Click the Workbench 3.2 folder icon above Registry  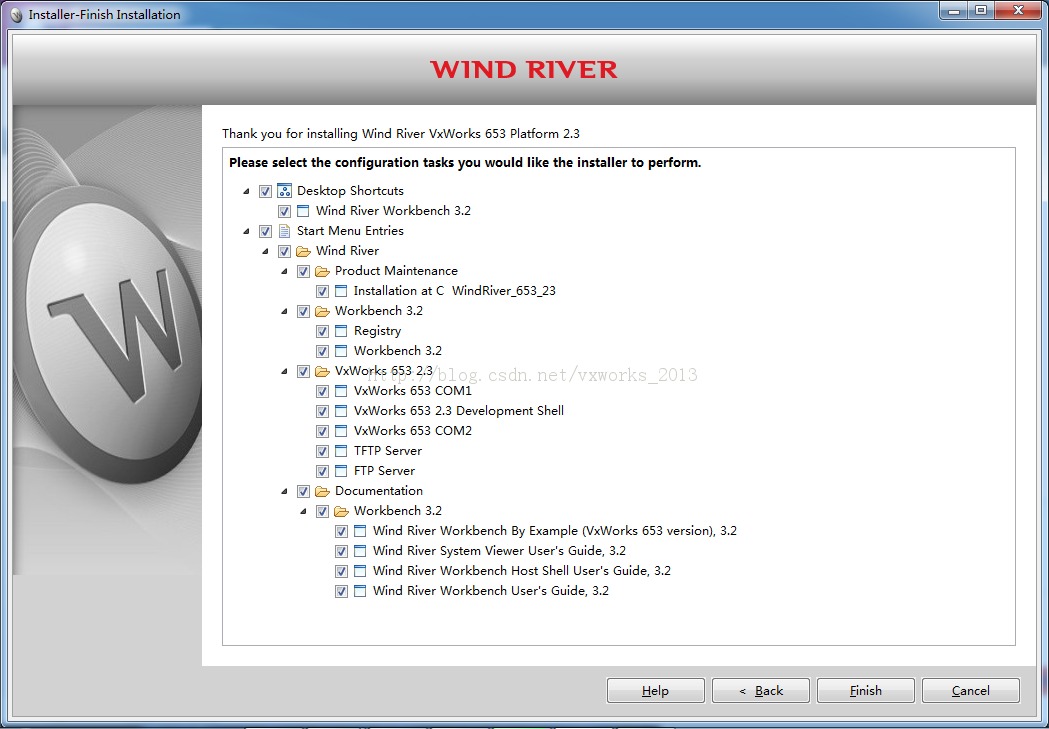[322, 311]
